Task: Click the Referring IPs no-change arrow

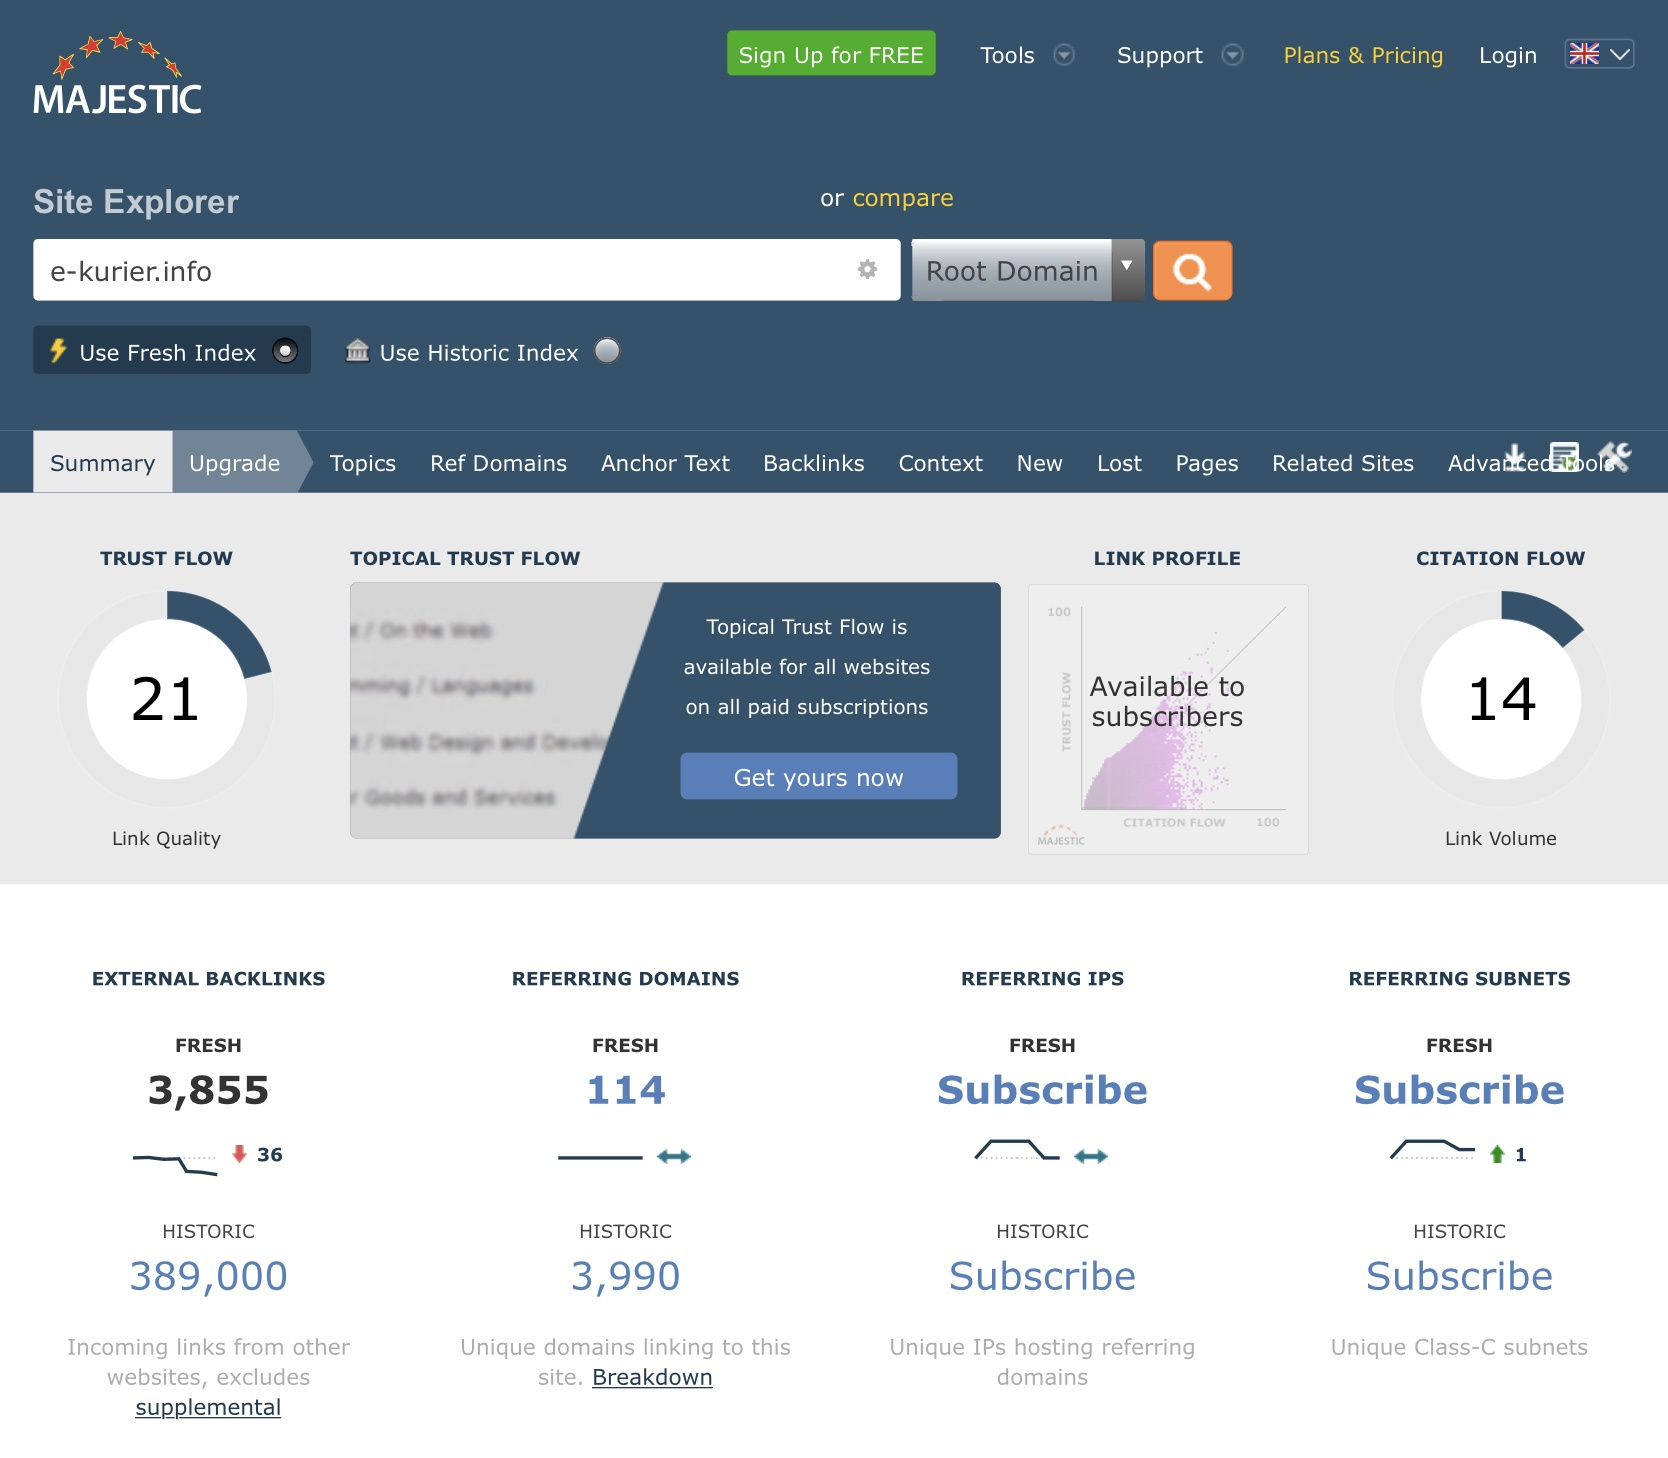Action: (x=1091, y=1156)
